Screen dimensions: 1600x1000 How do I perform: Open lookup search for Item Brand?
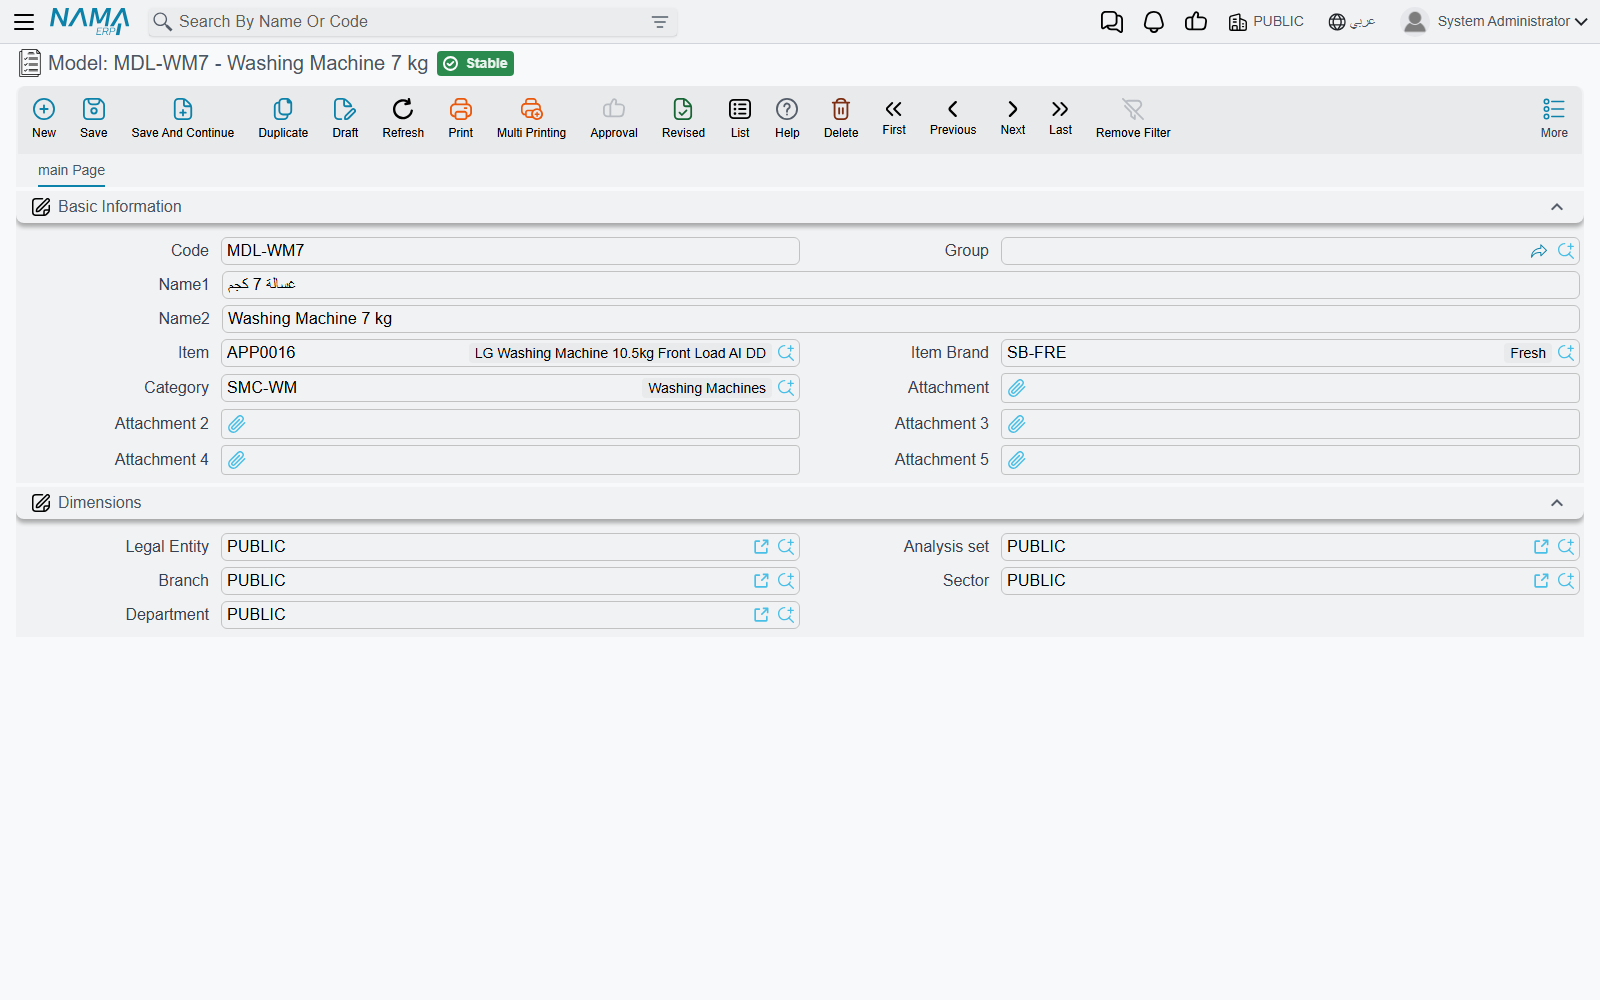[1566, 353]
